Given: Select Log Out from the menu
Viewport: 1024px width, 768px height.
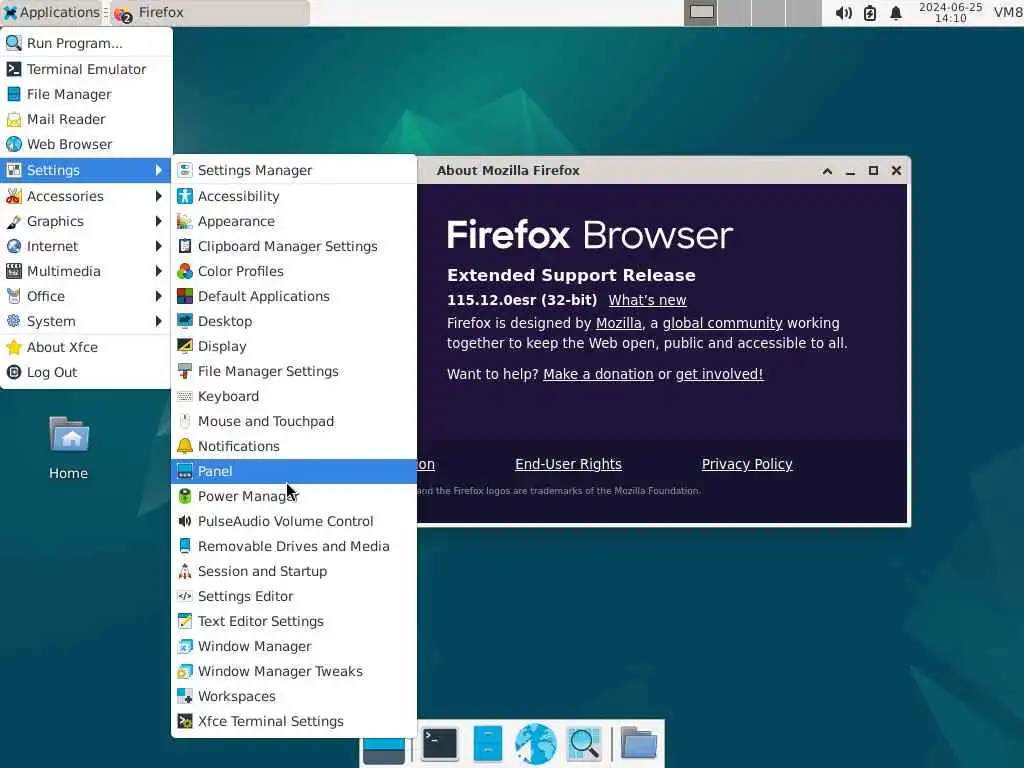Looking at the screenshot, I should [86, 372].
